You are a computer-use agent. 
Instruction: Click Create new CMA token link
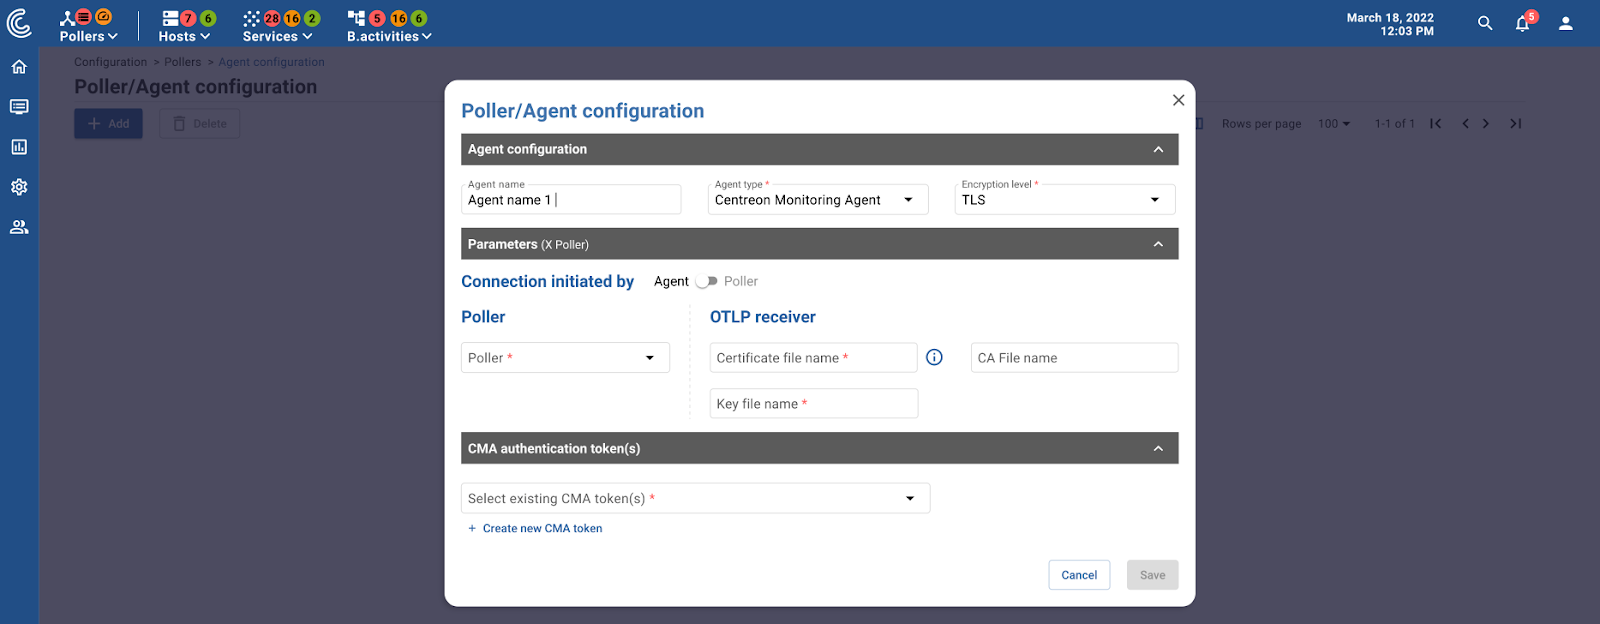[535, 528]
